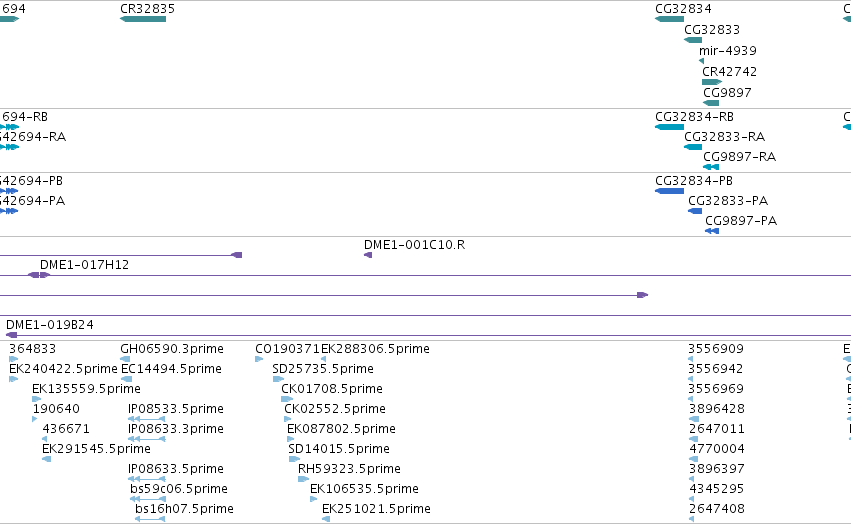The width and height of the screenshot is (851, 524).
Task: Open feature 4770004
Action: coord(716,449)
